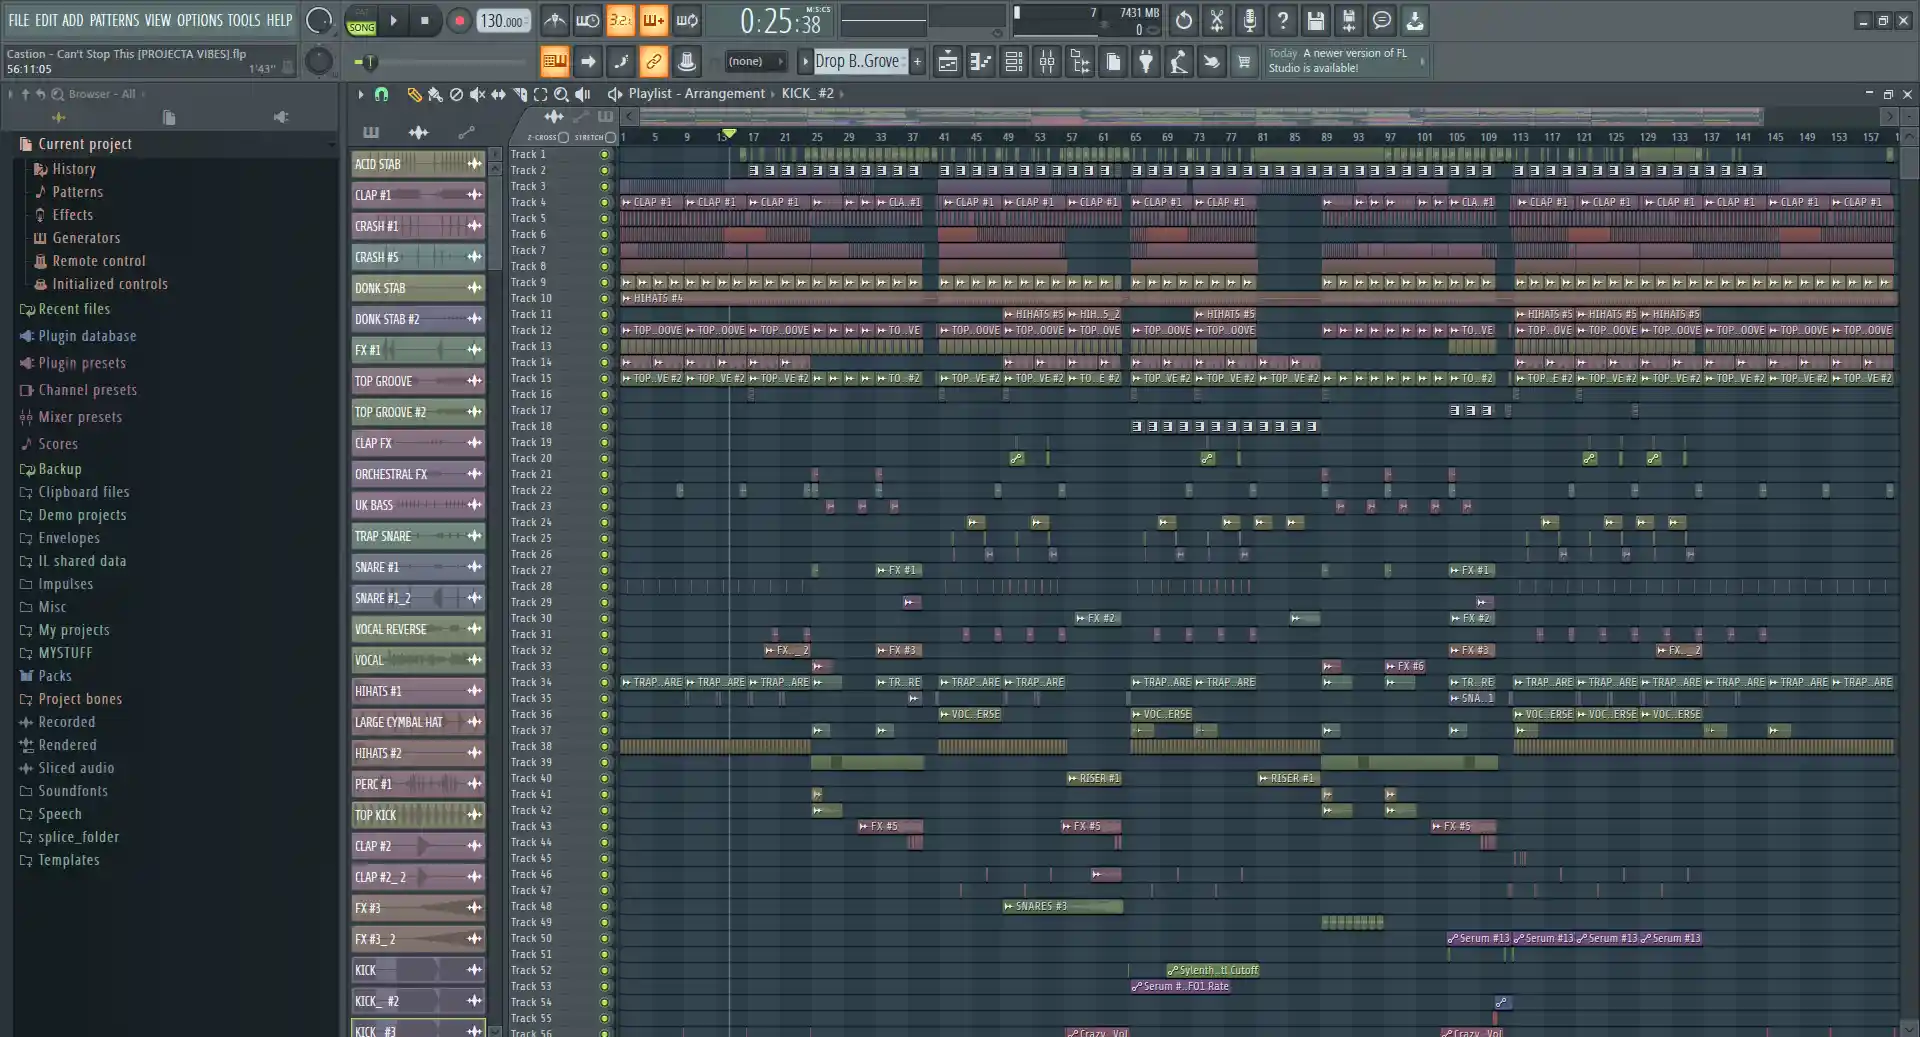Image resolution: width=1920 pixels, height=1037 pixels.
Task: Open the VIEW menu
Action: 158,20
